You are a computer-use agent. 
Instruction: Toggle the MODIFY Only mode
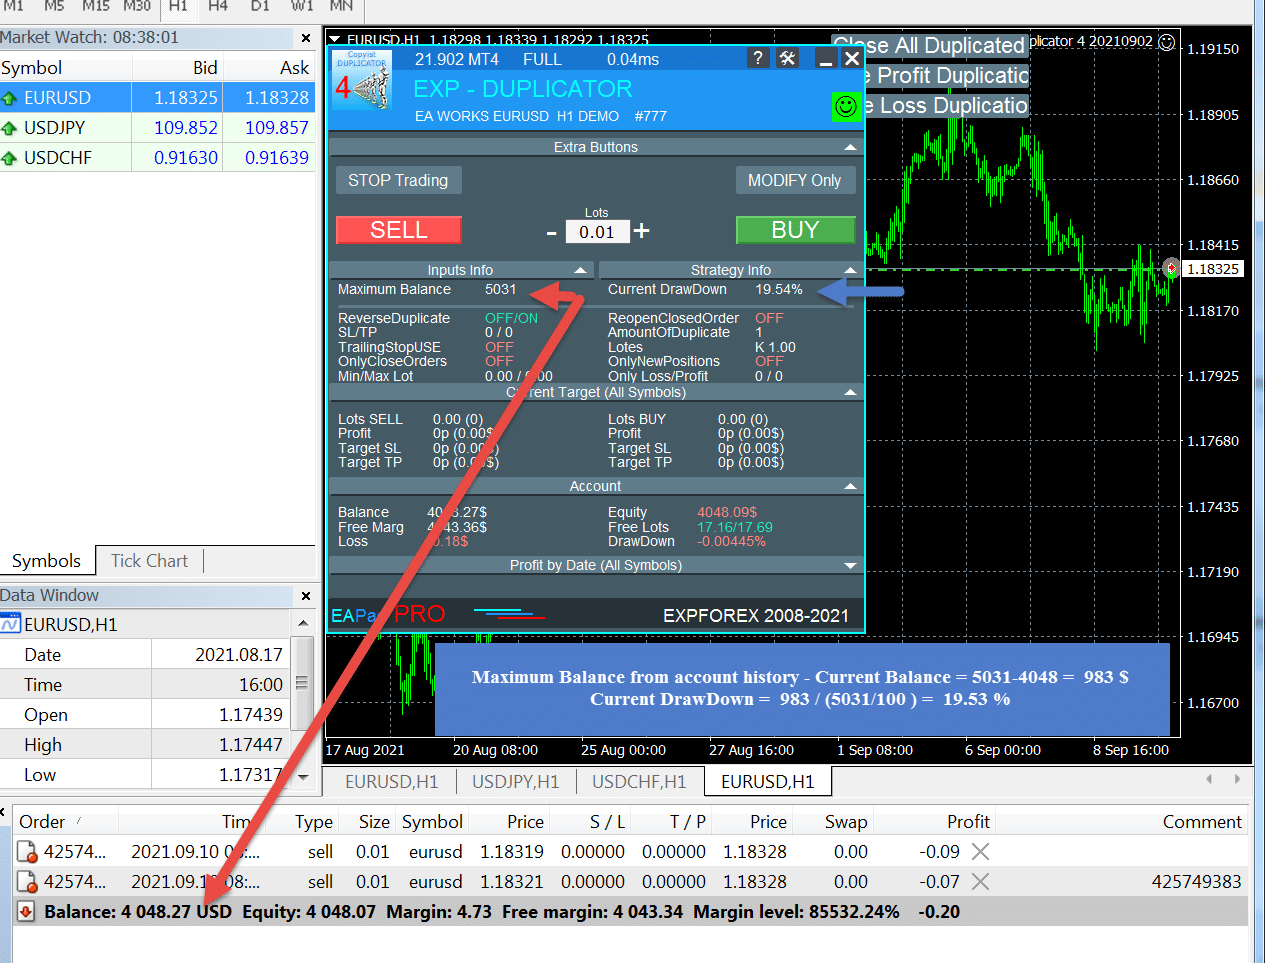point(794,180)
